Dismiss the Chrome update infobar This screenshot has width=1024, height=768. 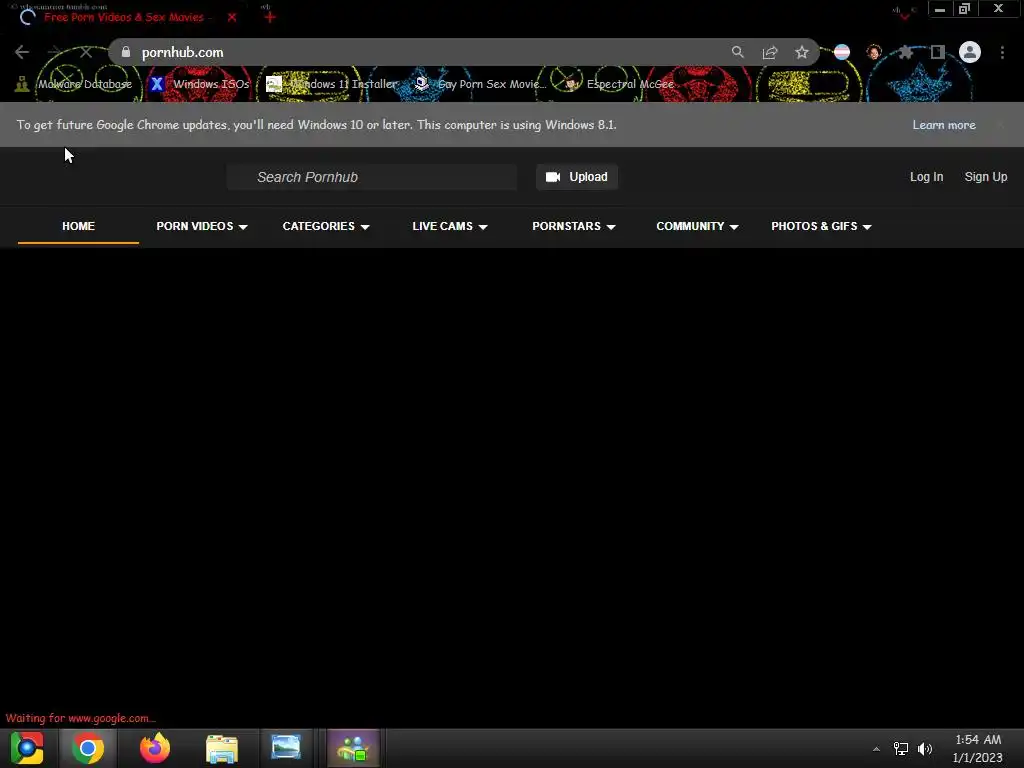coord(1000,125)
